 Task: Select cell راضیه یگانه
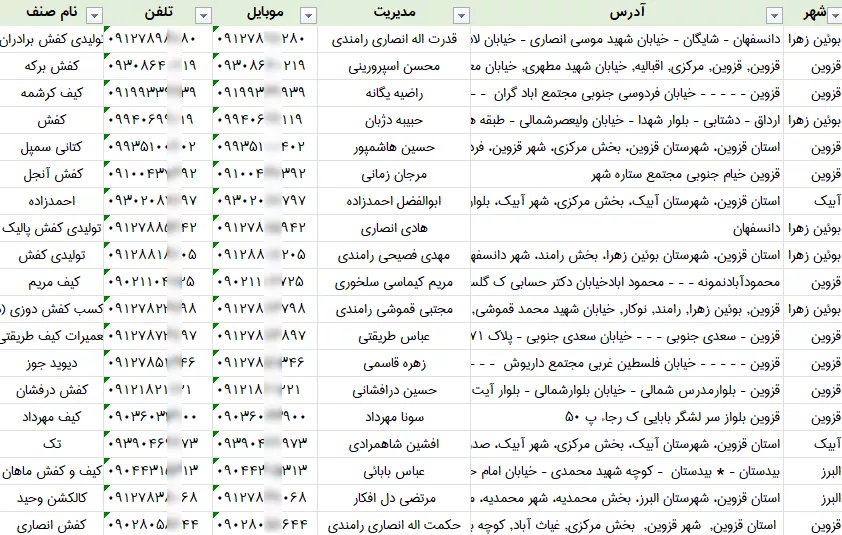point(394,93)
